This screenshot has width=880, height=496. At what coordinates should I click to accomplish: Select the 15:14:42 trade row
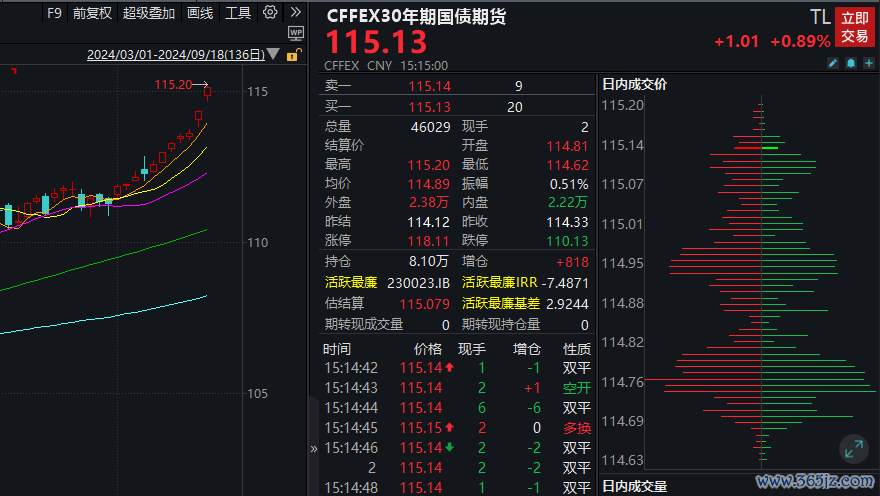click(x=457, y=368)
